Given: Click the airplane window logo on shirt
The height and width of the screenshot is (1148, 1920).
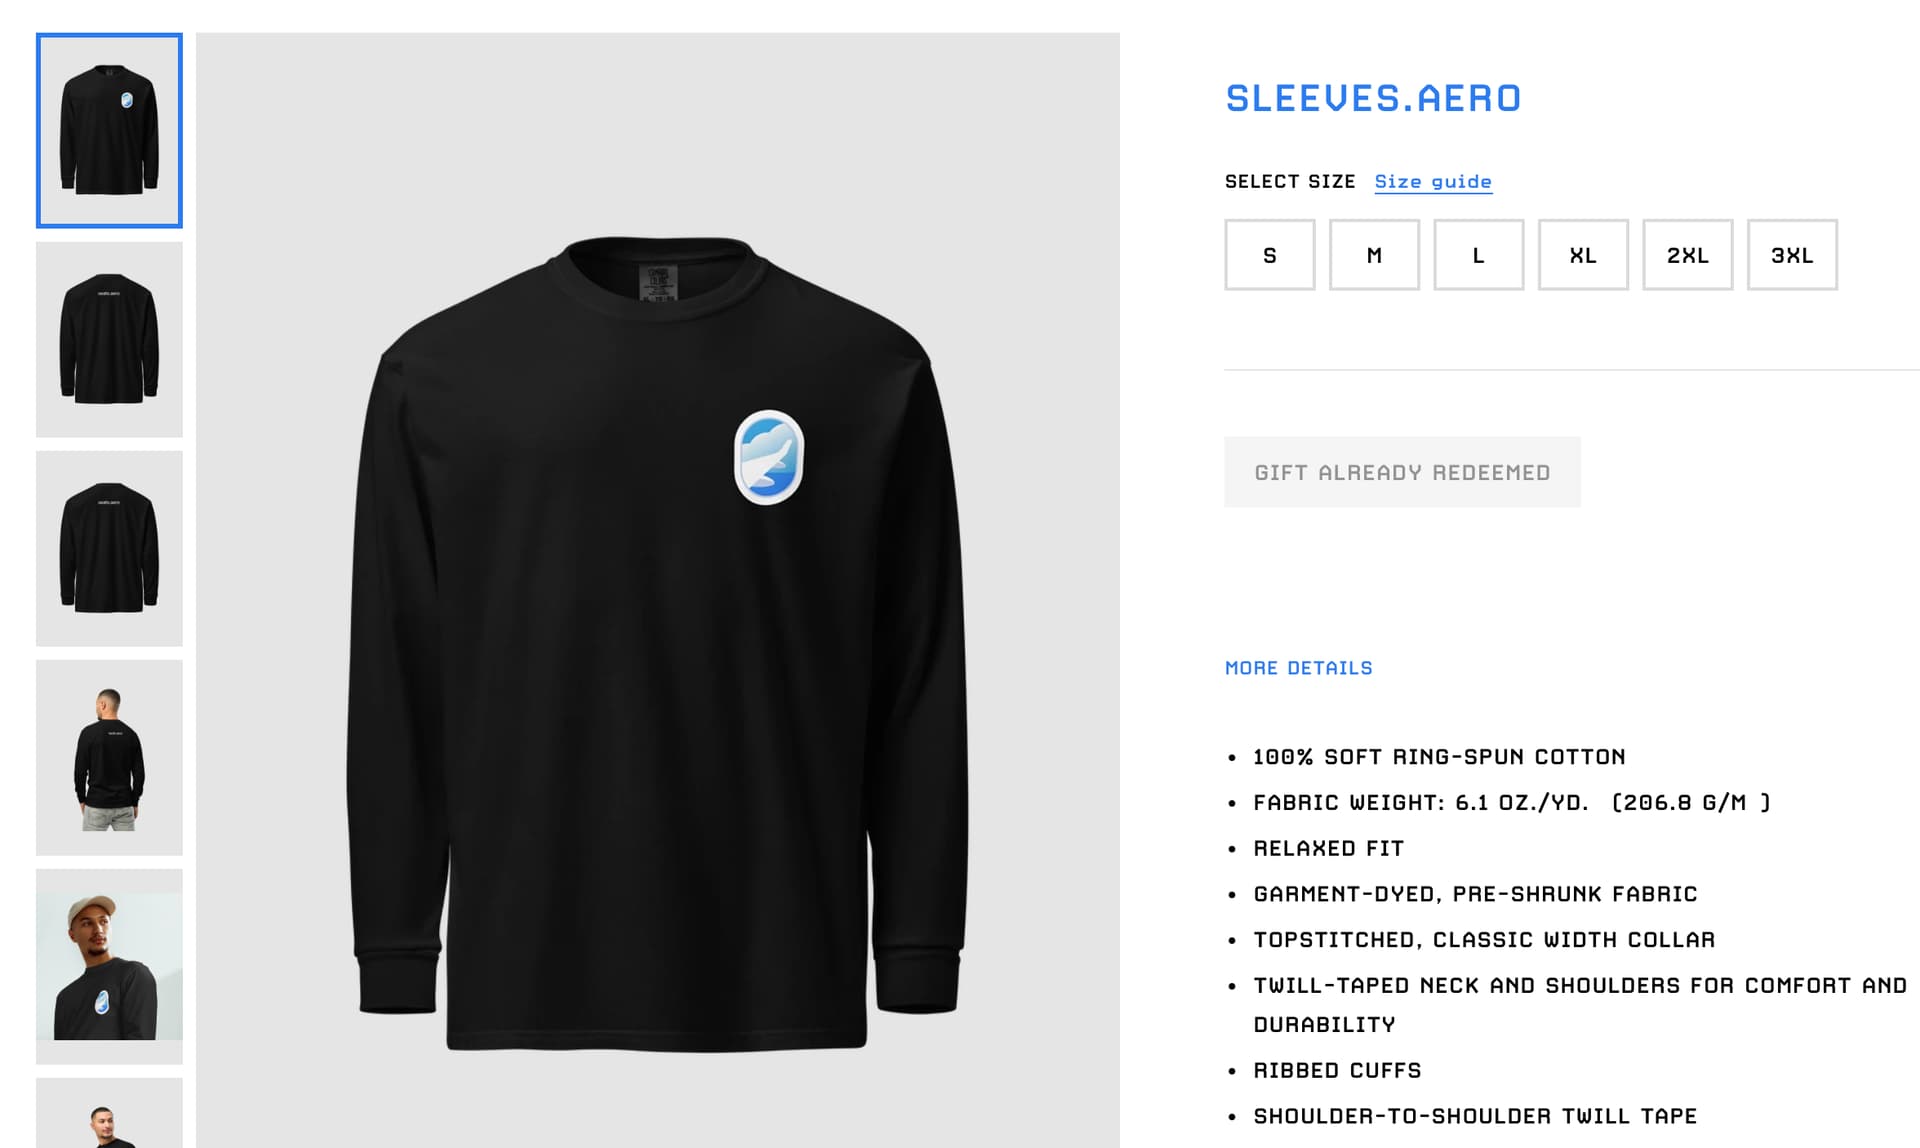Looking at the screenshot, I should [769, 457].
